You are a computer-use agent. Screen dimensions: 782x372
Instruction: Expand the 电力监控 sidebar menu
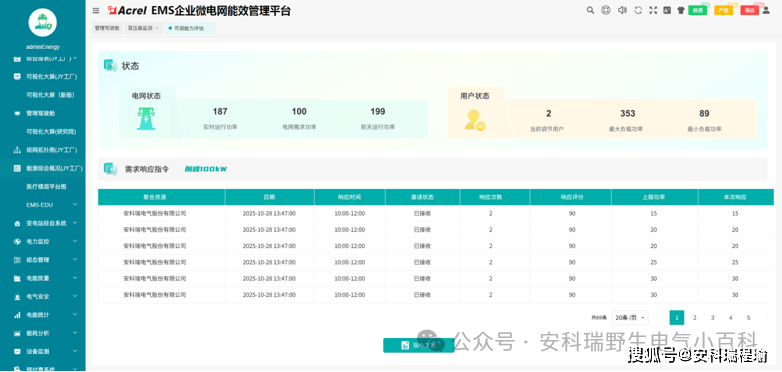(x=43, y=241)
